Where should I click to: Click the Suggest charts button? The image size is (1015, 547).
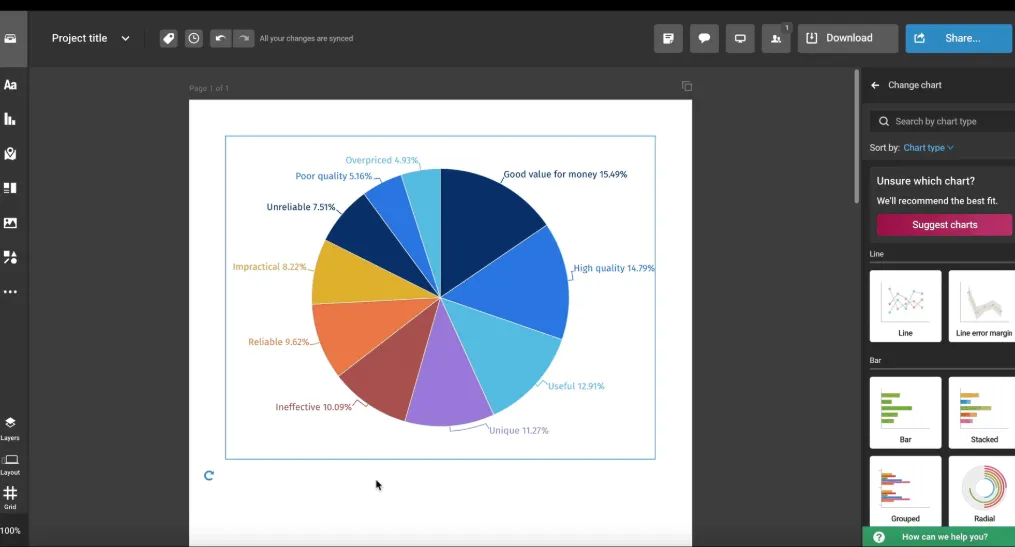944,225
